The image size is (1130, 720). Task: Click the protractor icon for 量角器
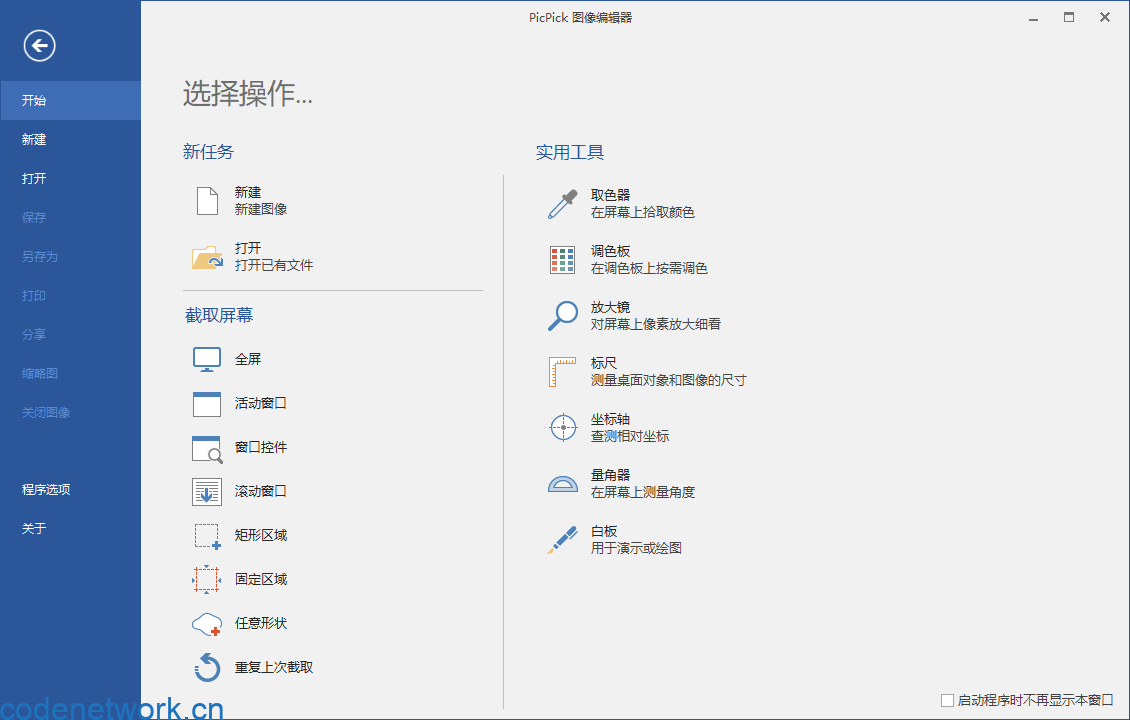click(x=563, y=484)
